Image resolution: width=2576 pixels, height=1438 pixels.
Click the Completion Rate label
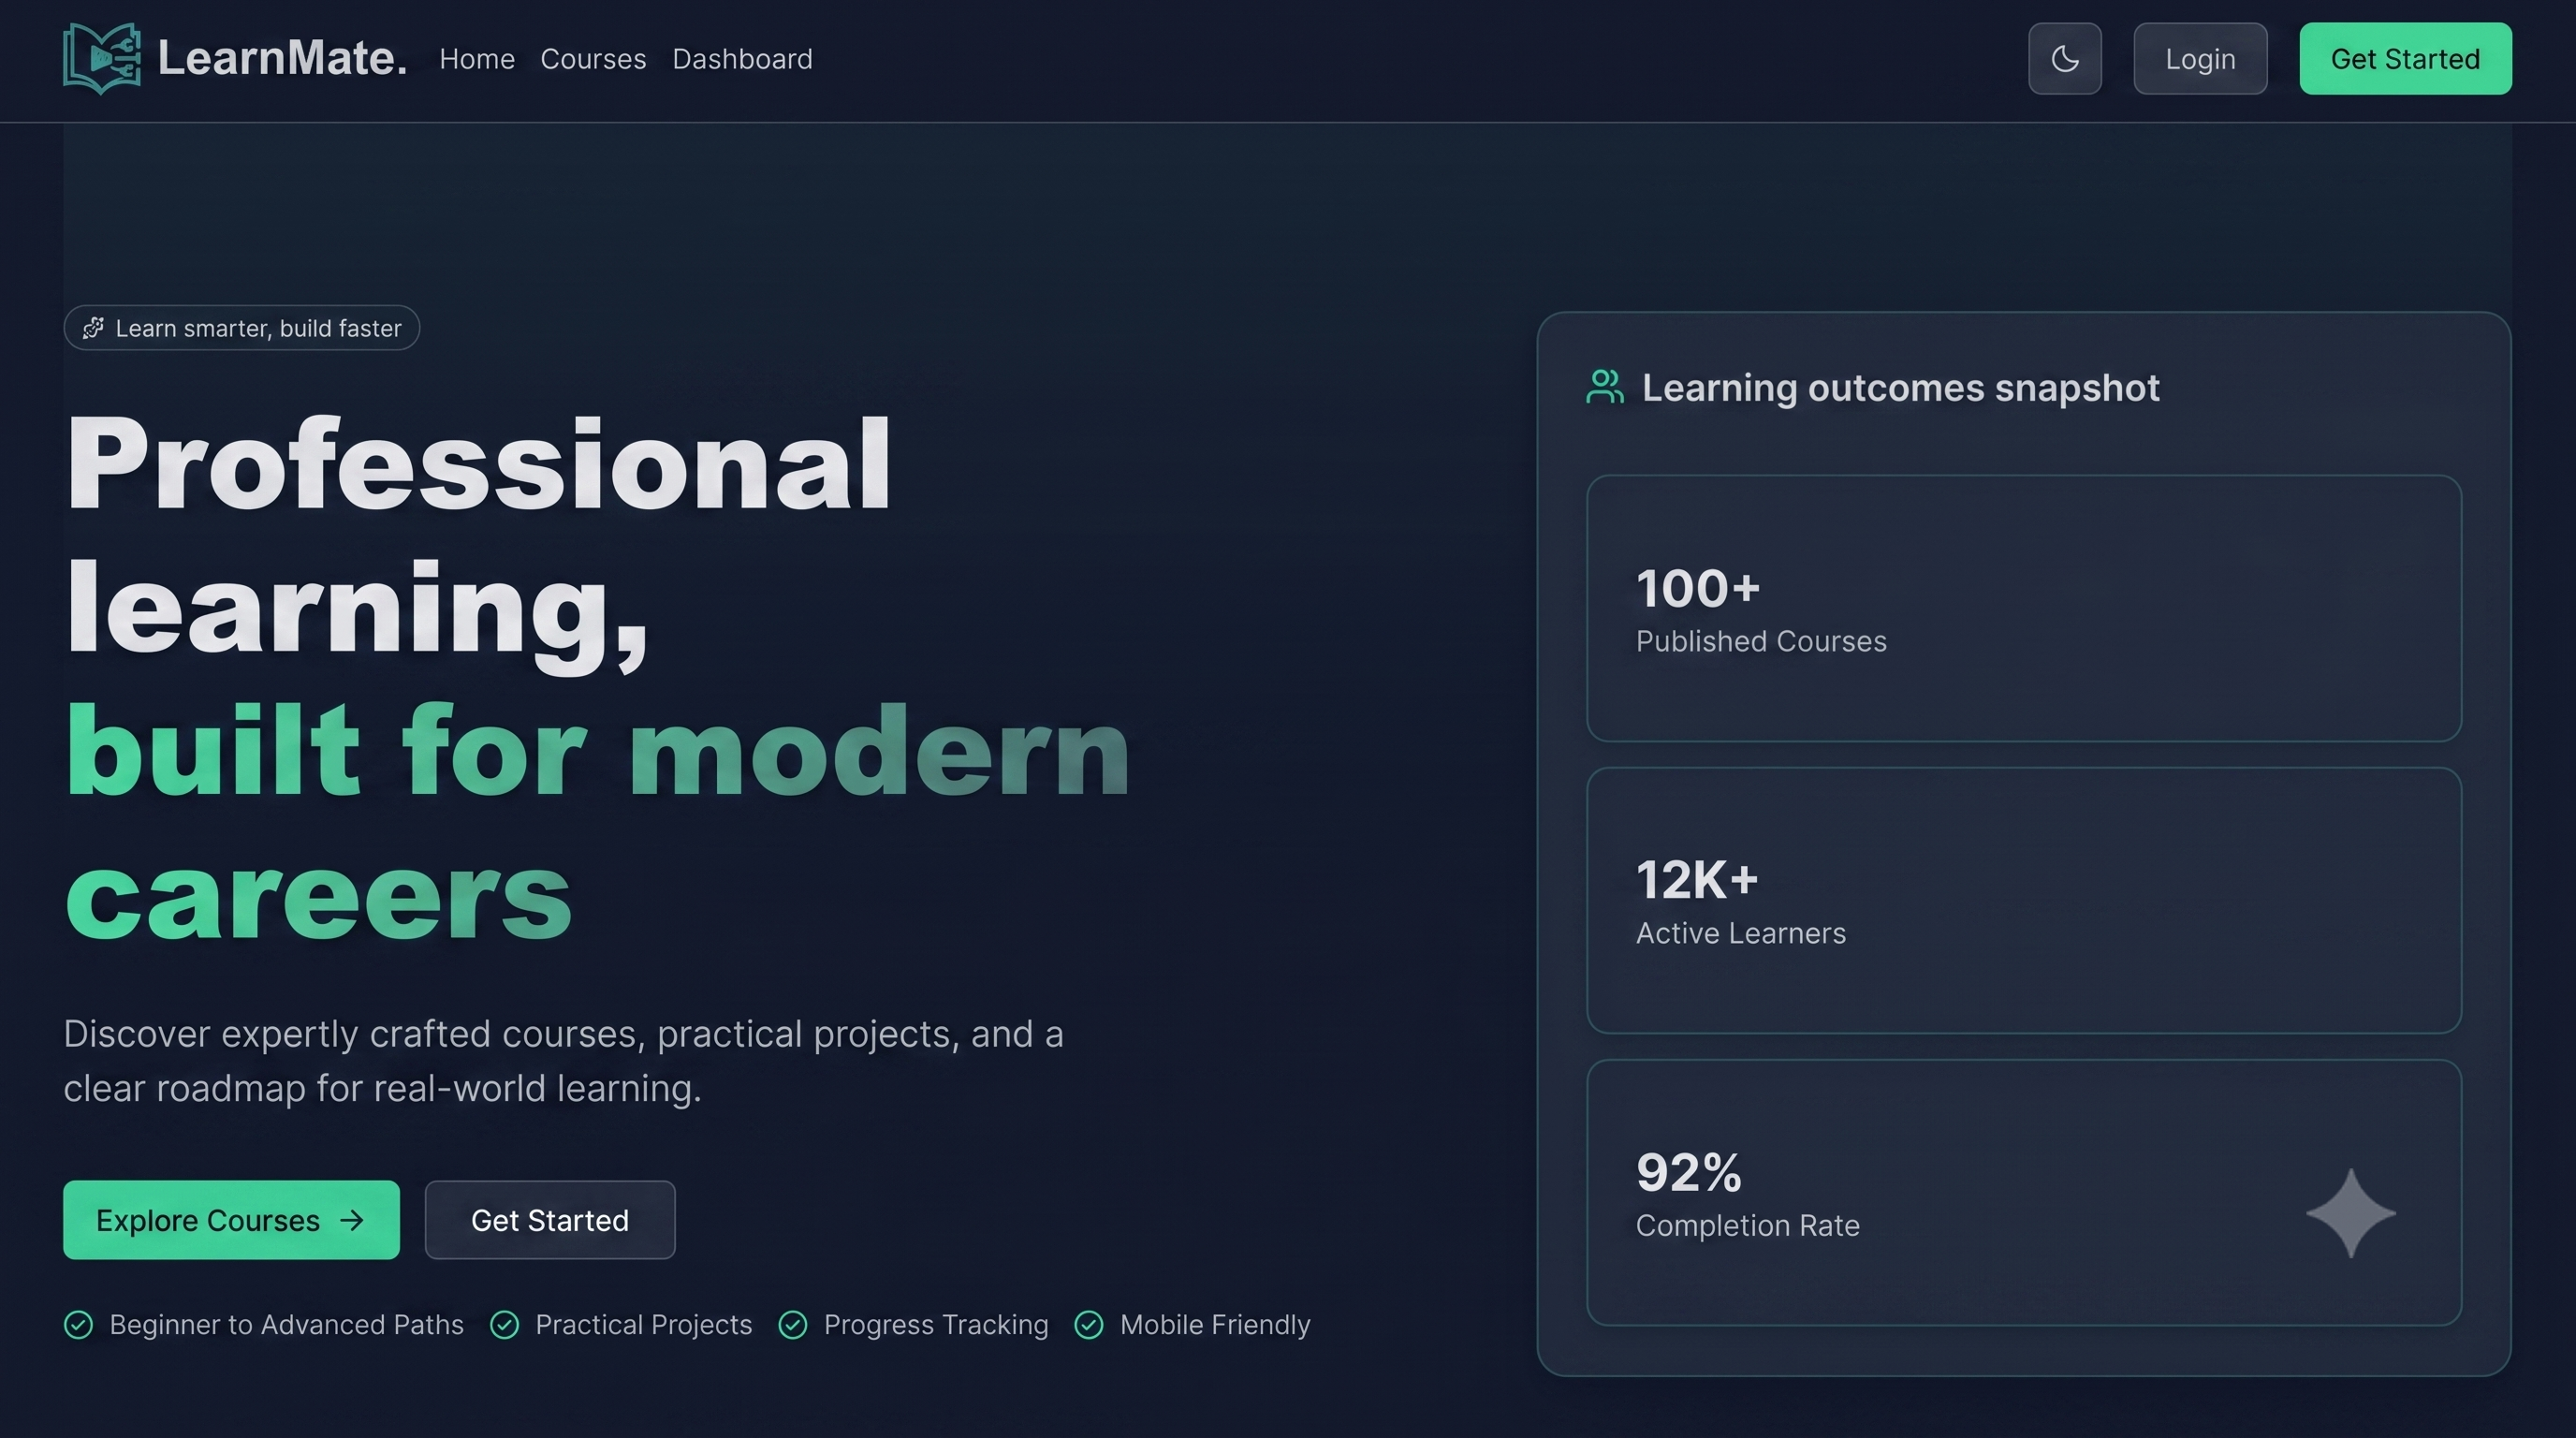point(1748,1225)
